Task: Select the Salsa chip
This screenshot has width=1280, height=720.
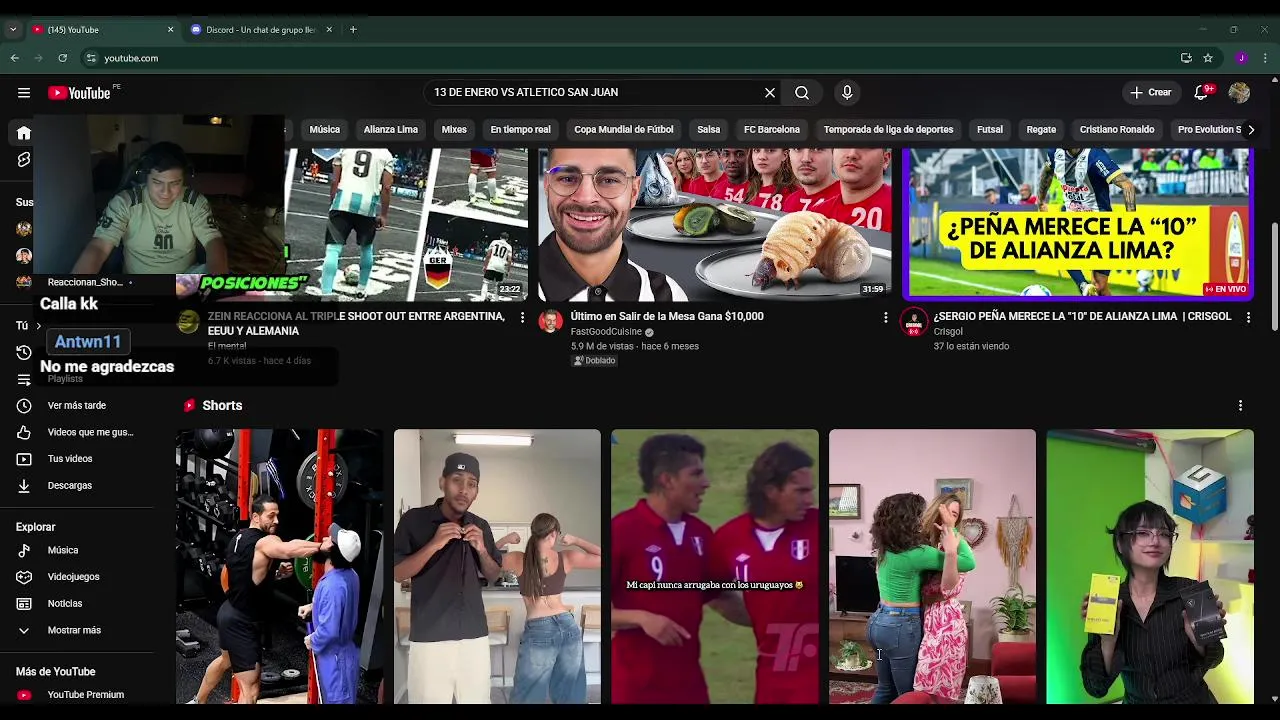Action: click(x=709, y=130)
